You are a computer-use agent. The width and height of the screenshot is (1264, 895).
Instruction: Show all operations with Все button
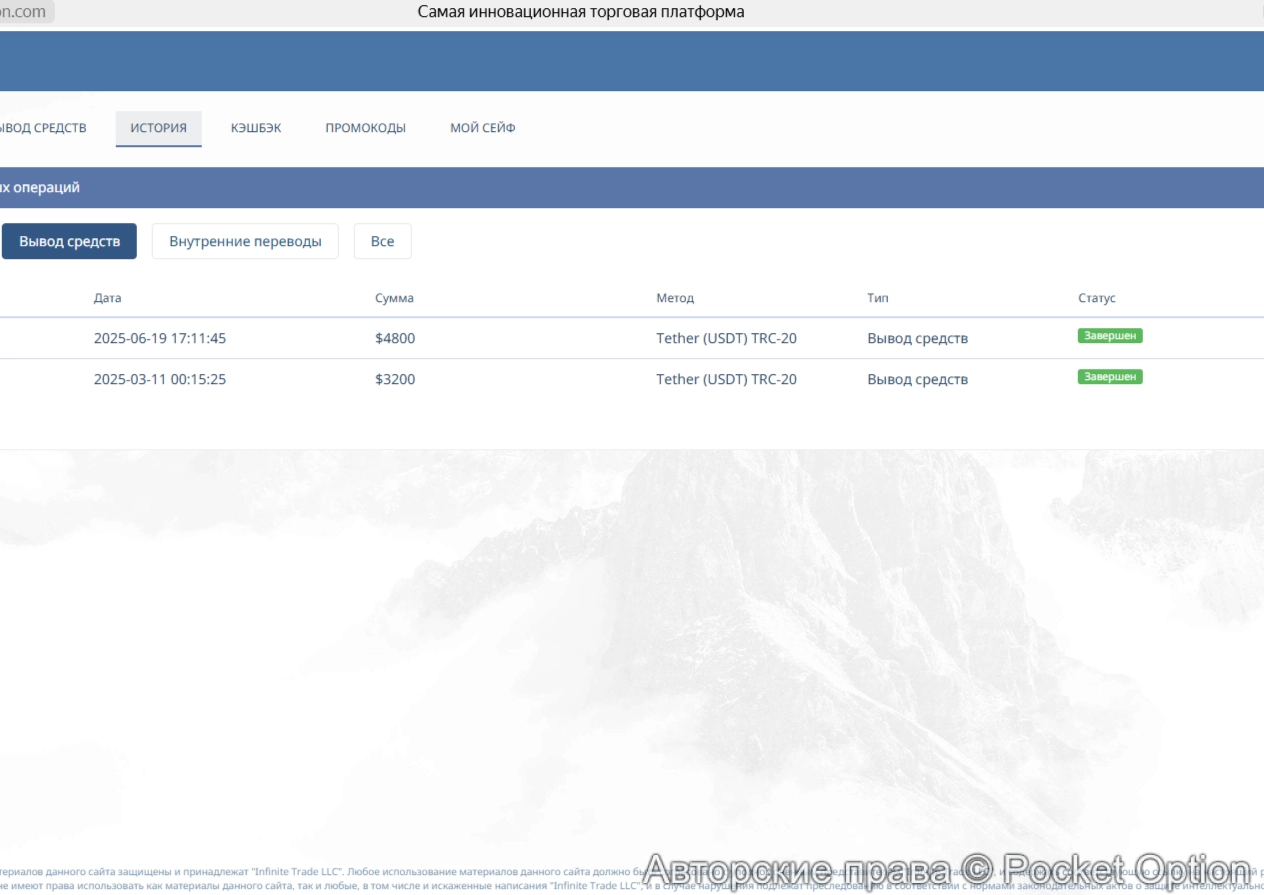pos(382,241)
